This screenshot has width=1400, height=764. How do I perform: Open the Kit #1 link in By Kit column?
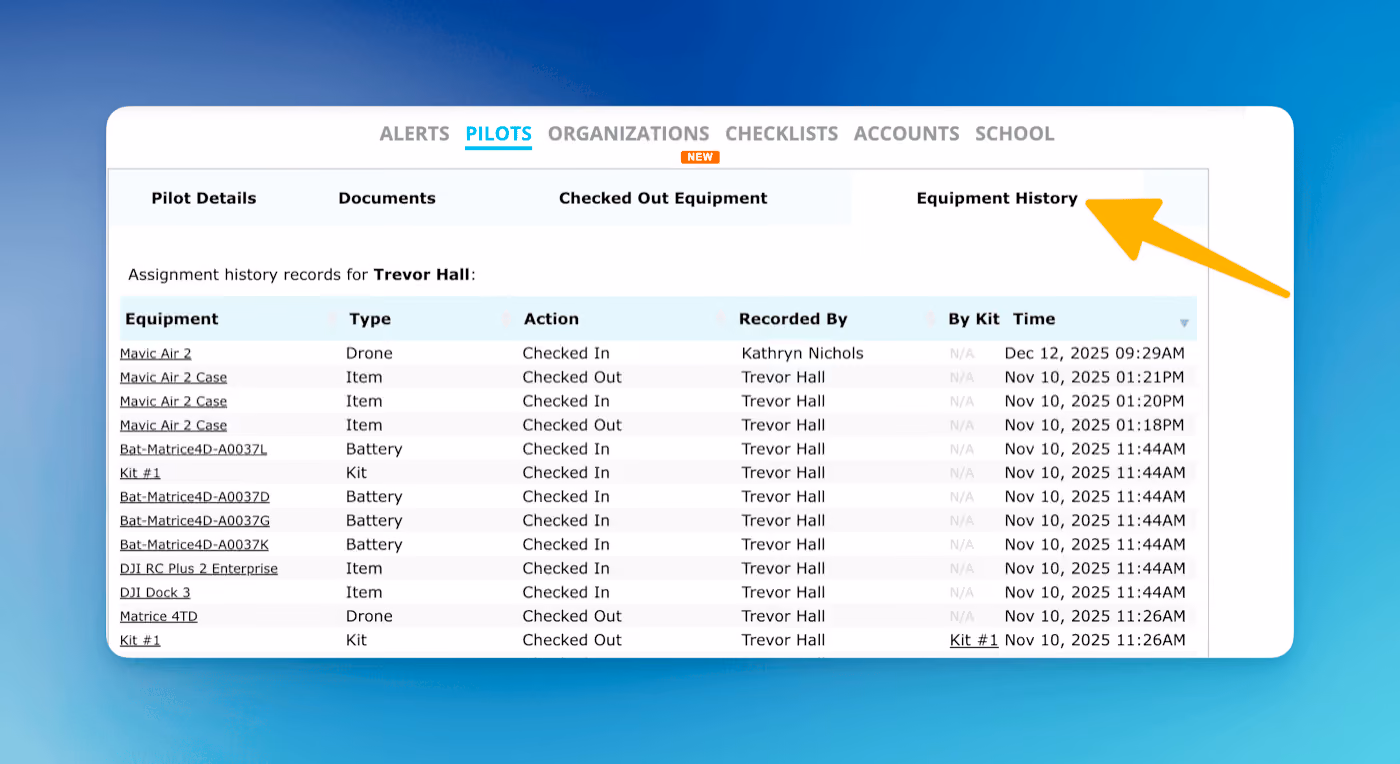[x=974, y=640]
